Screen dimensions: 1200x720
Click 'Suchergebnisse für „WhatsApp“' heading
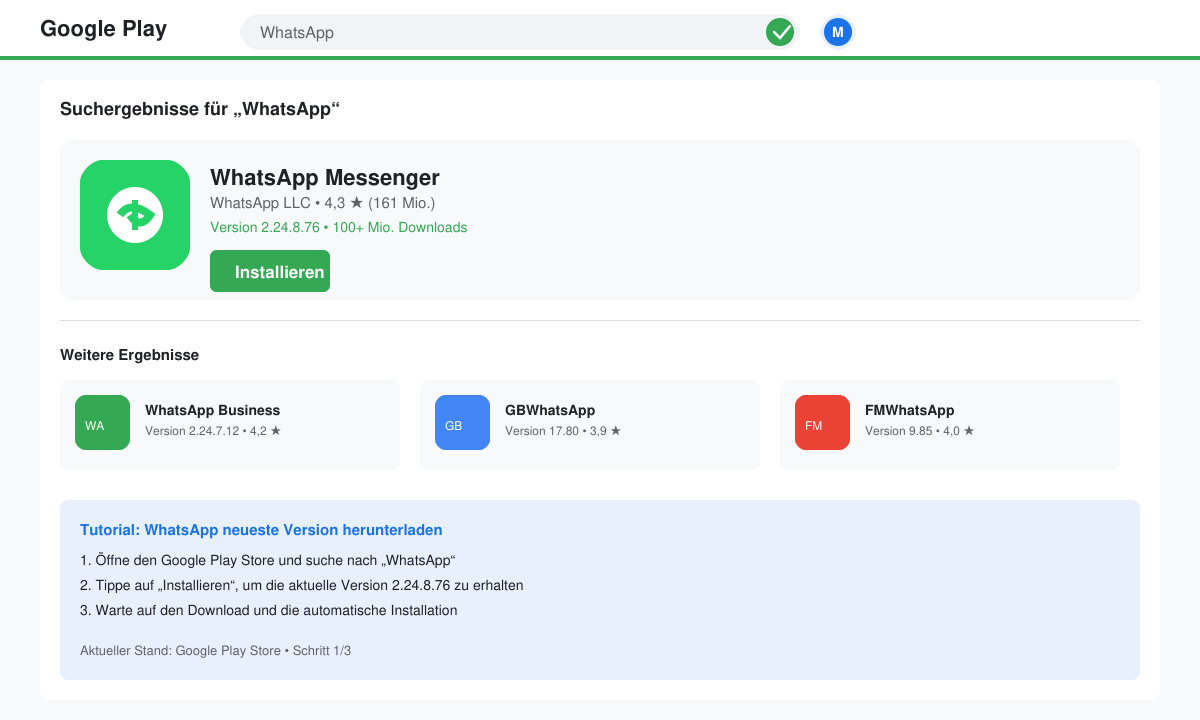pyautogui.click(x=200, y=109)
